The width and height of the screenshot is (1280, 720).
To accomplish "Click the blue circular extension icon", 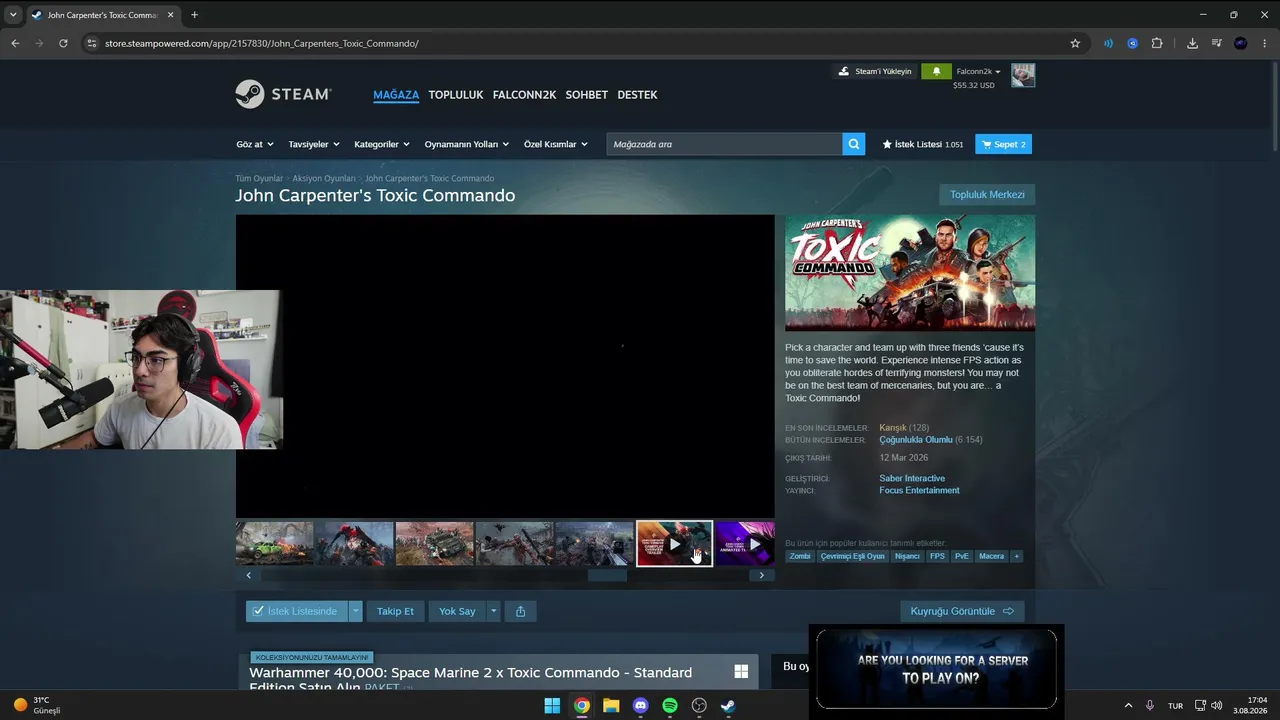I will [x=1132, y=43].
